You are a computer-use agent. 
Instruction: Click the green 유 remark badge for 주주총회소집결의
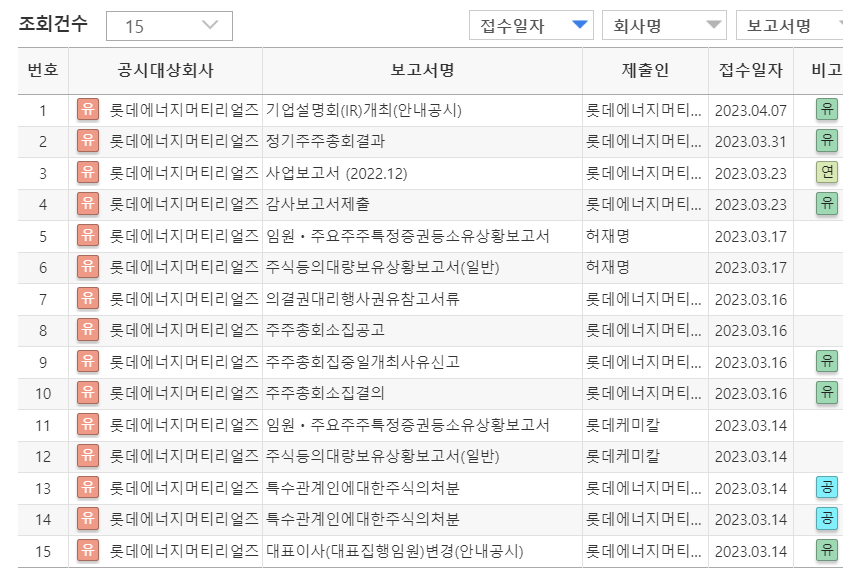click(x=827, y=392)
